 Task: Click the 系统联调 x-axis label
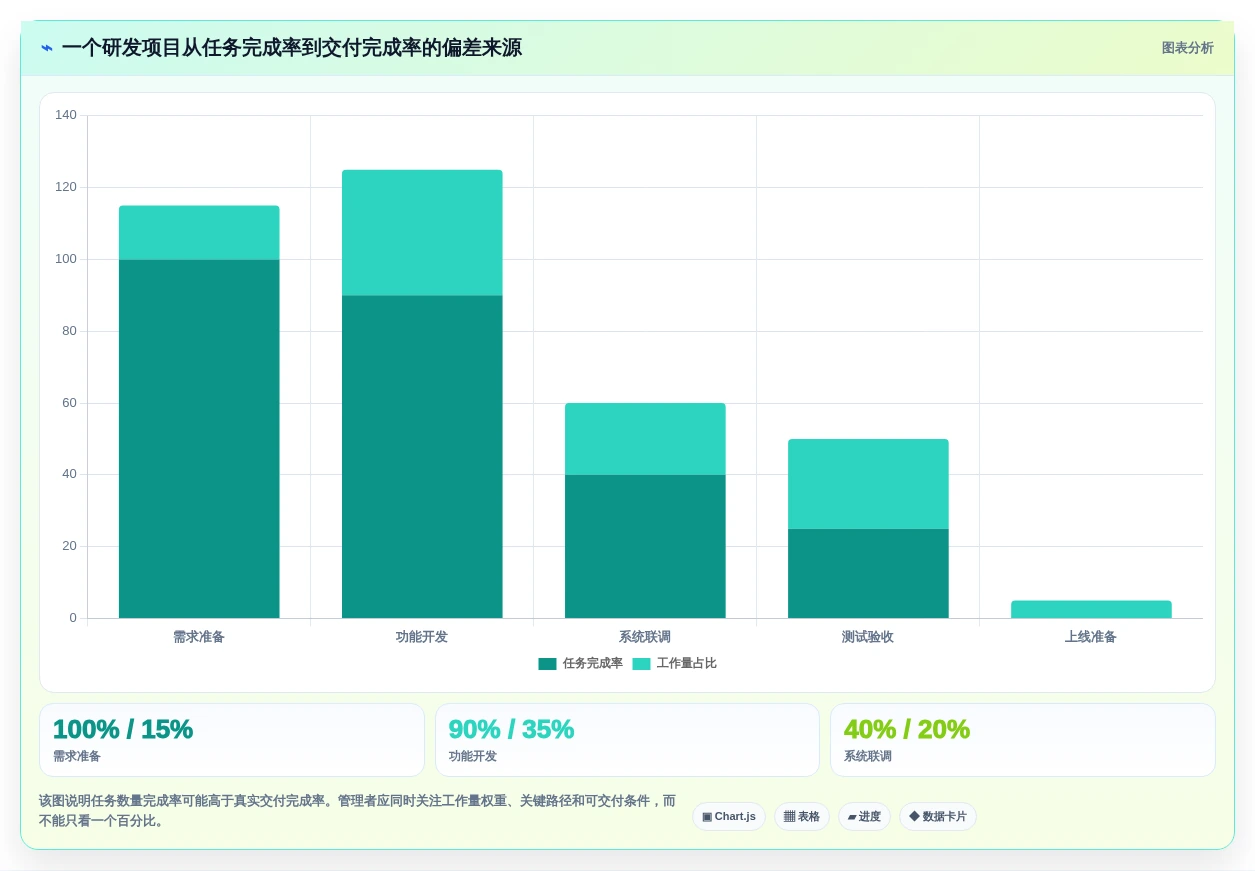[645, 637]
